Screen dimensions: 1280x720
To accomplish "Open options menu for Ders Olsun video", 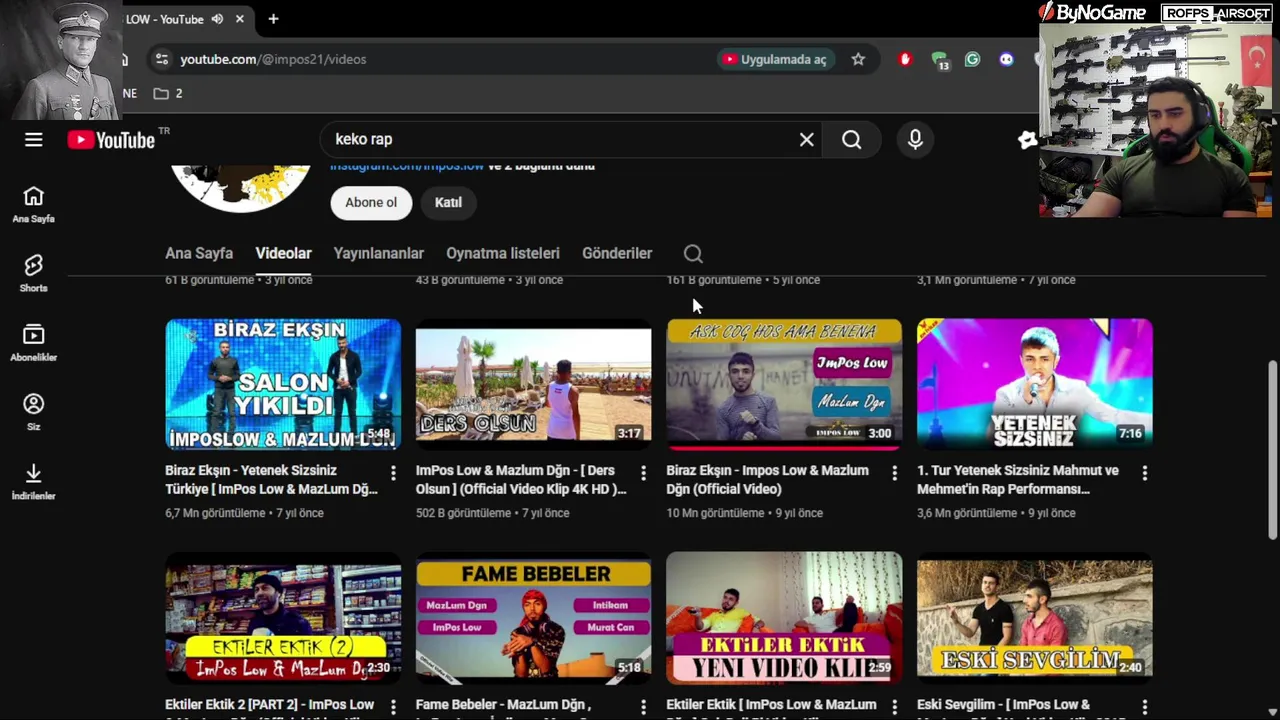I will (643, 472).
